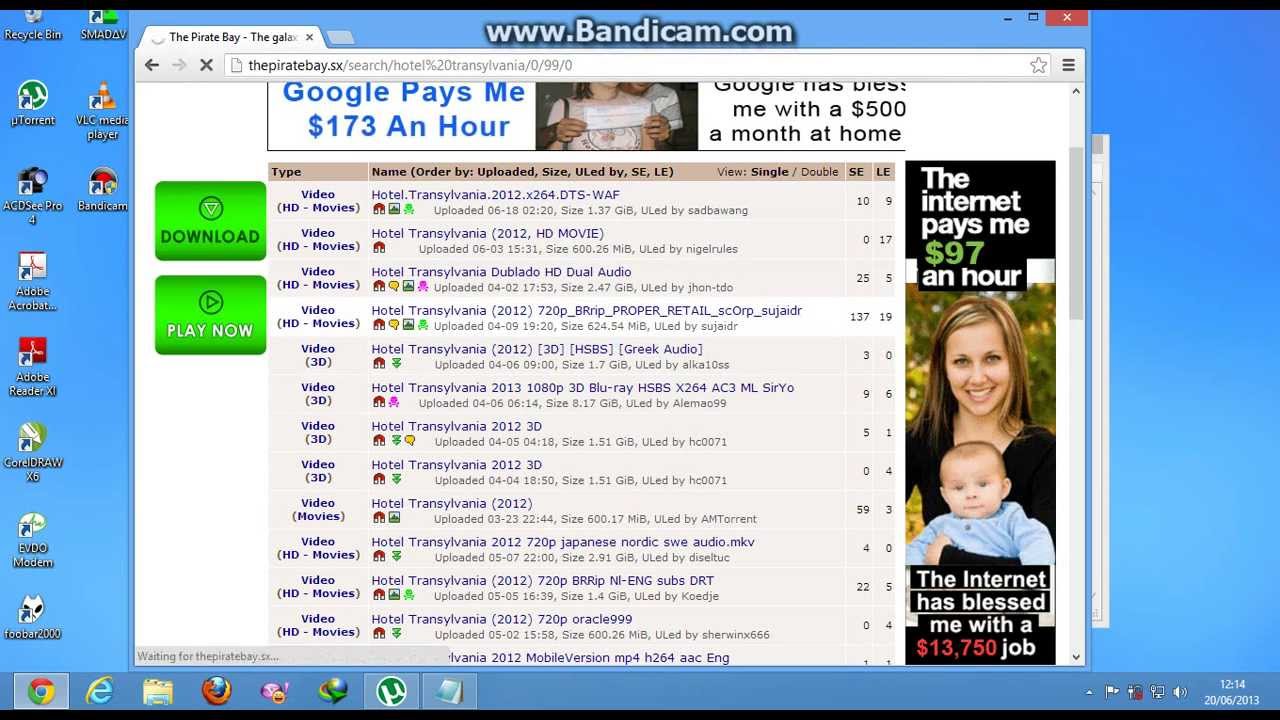
Task: Open the VLC media player desktop icon
Action: [103, 110]
